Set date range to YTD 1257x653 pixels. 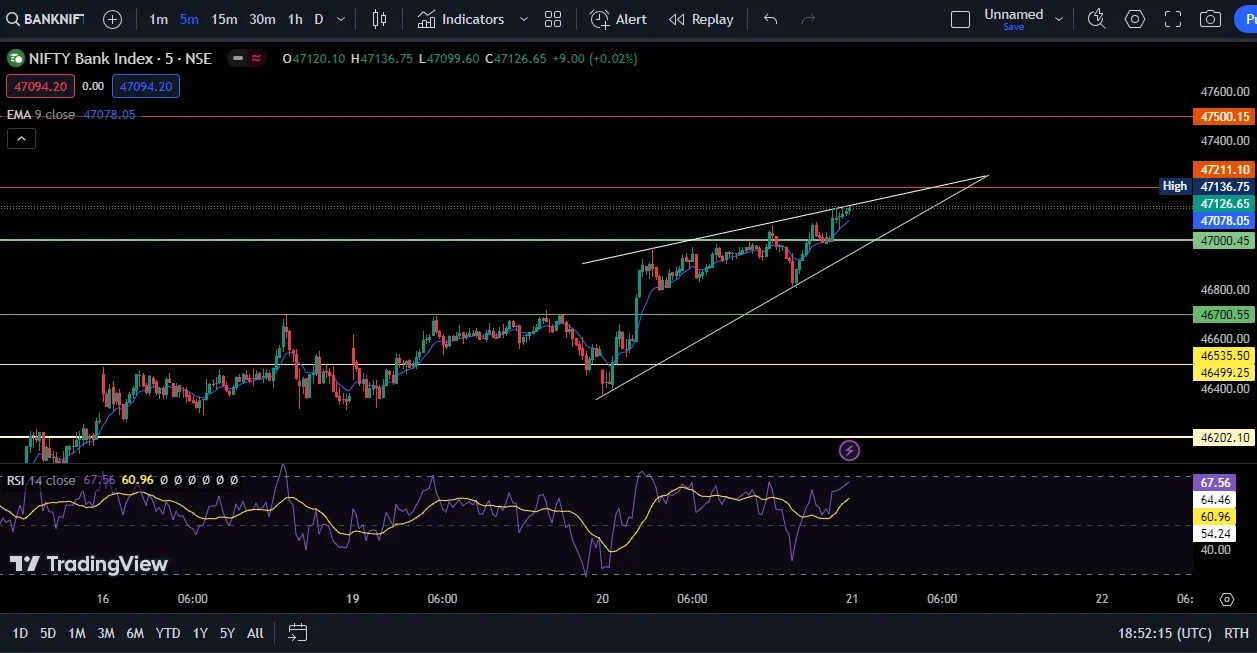168,633
